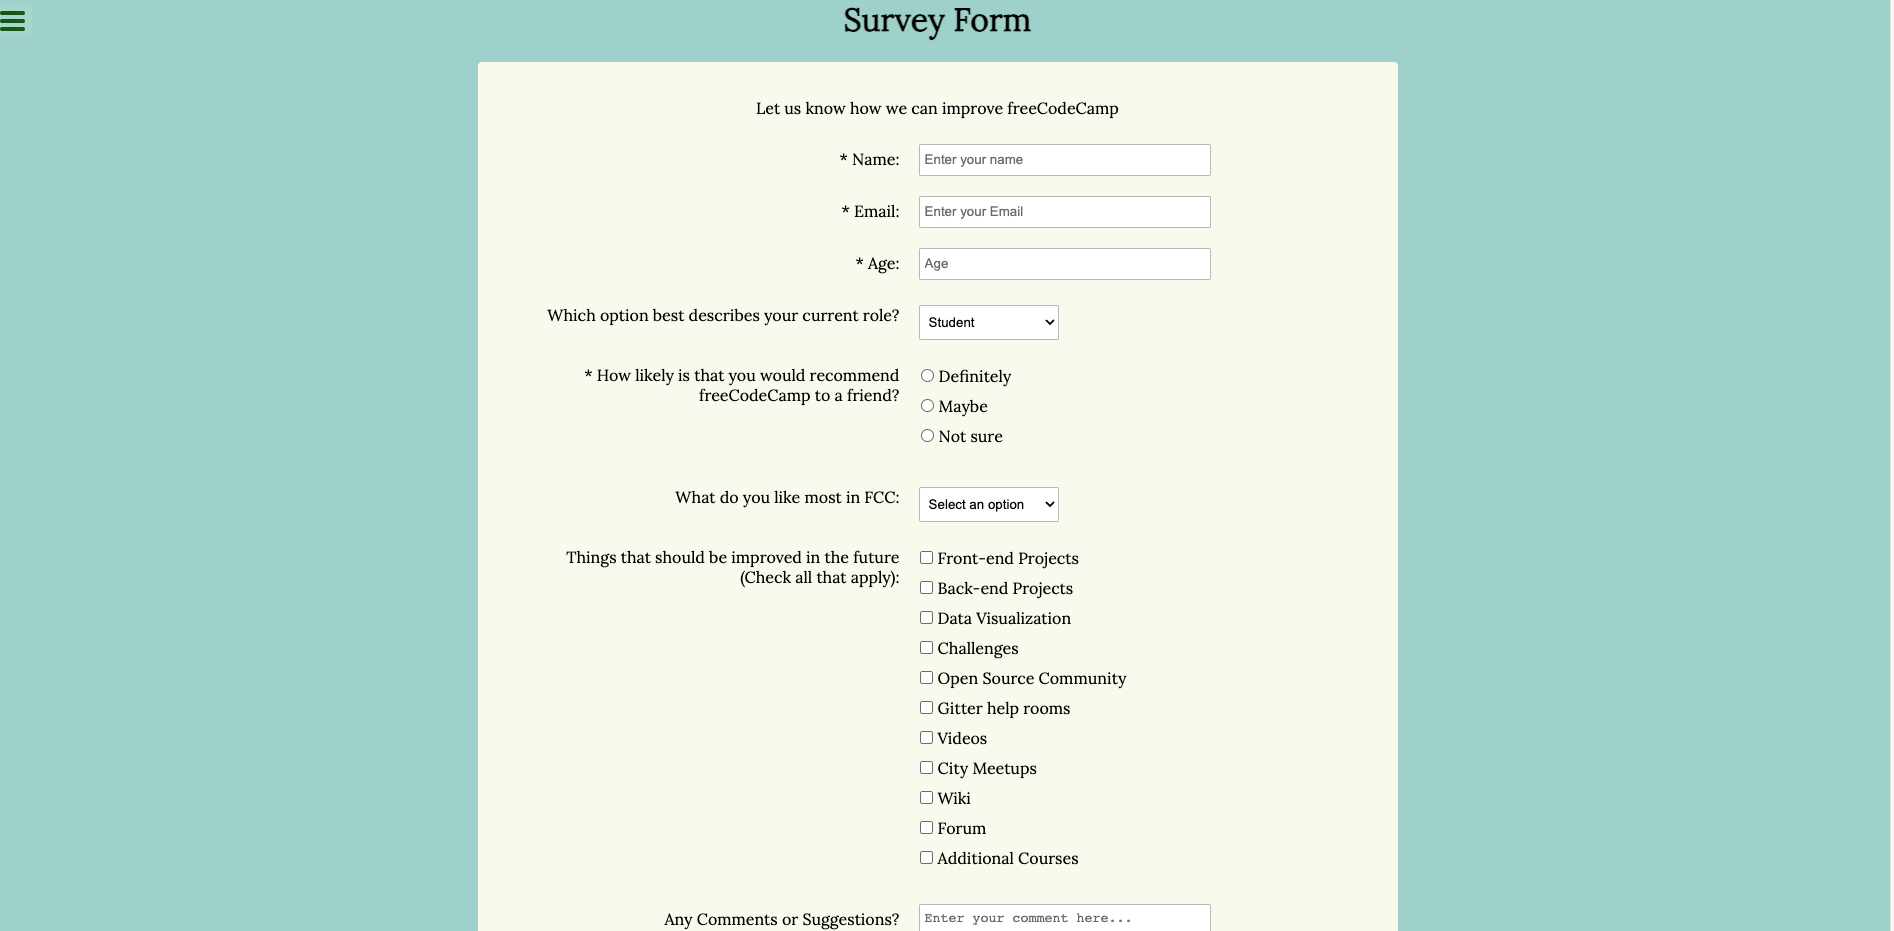Open the hamburger navigation menu
1894x931 pixels.
click(x=13, y=19)
